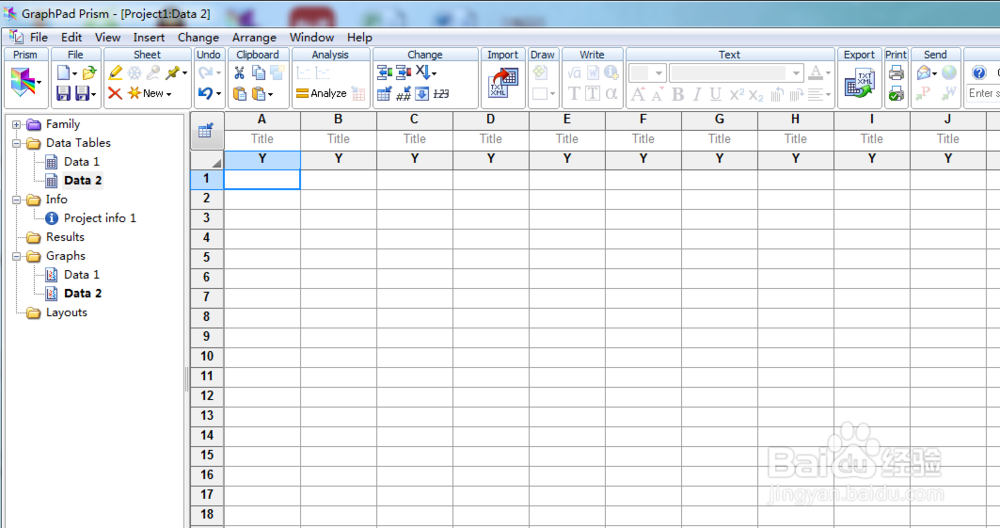
Task: Click the ## decimal format icon
Action: click(404, 94)
